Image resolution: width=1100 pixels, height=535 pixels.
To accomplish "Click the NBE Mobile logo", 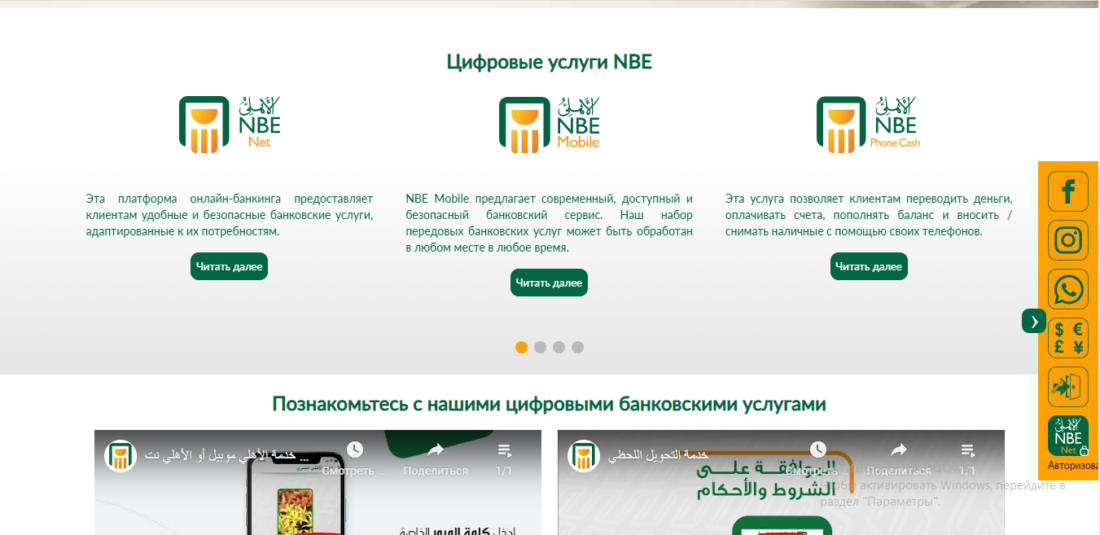I will pyautogui.click(x=549, y=124).
